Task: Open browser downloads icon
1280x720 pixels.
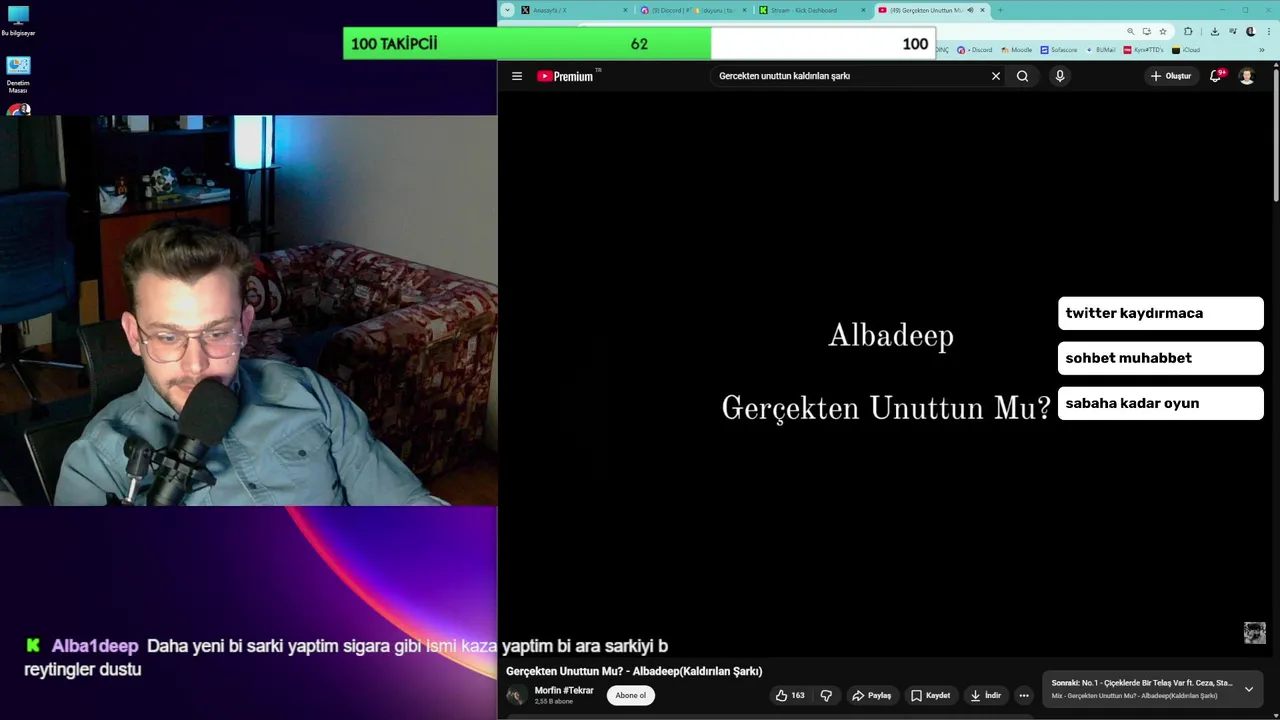Action: click(x=1214, y=31)
